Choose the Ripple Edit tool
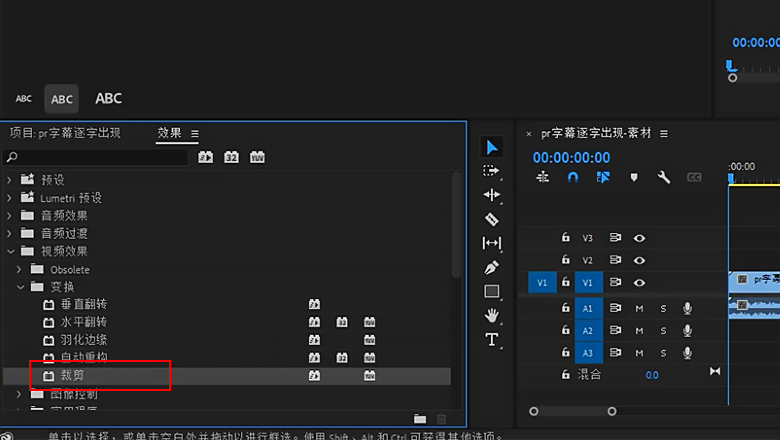Viewport: 780px width, 440px height. click(491, 195)
